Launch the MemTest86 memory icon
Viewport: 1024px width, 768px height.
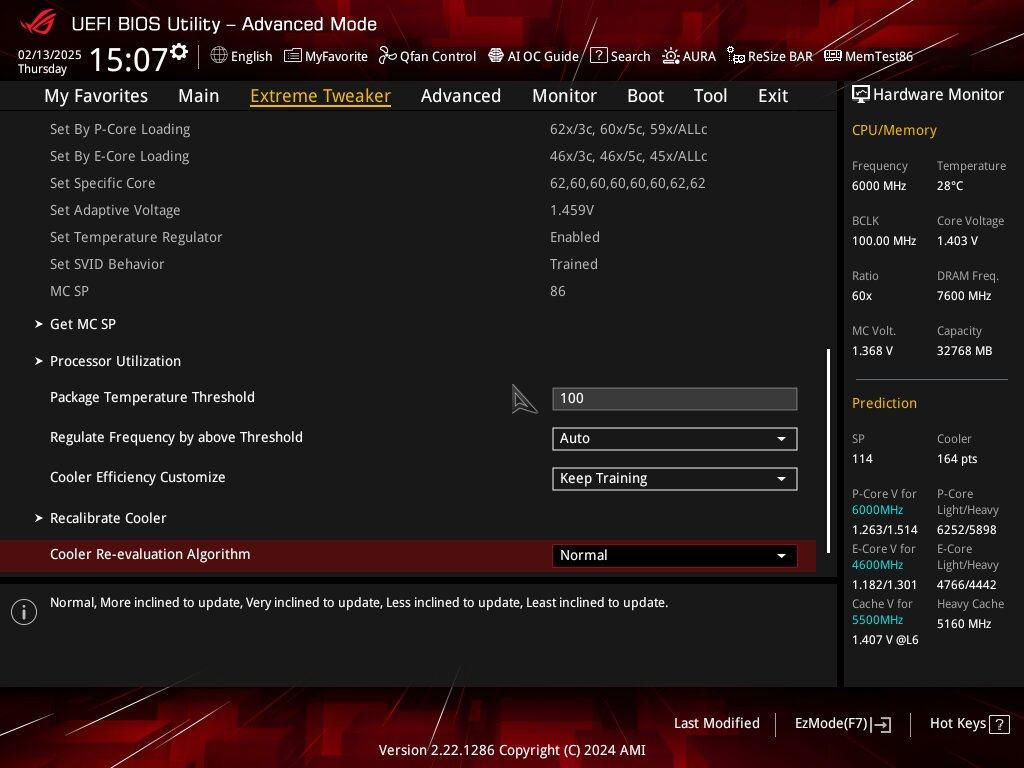pyautogui.click(x=833, y=56)
